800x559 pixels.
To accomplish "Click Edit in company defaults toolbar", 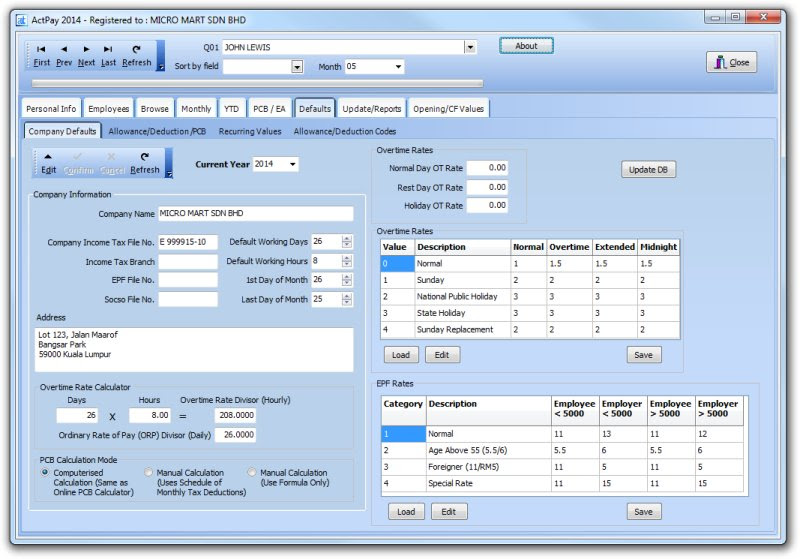I will (x=48, y=163).
